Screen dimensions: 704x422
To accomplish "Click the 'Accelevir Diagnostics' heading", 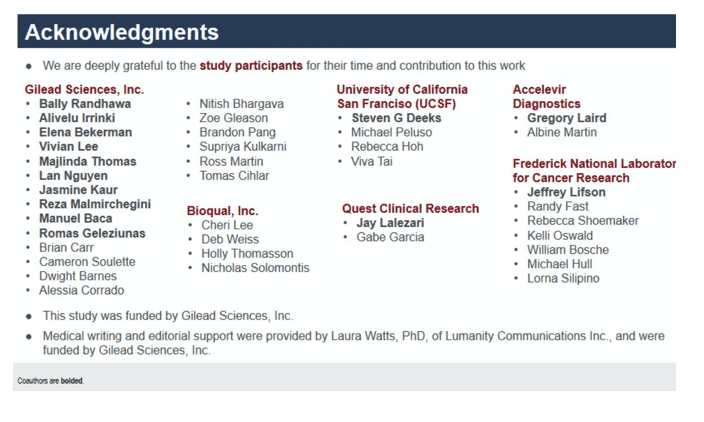I will (x=546, y=97).
